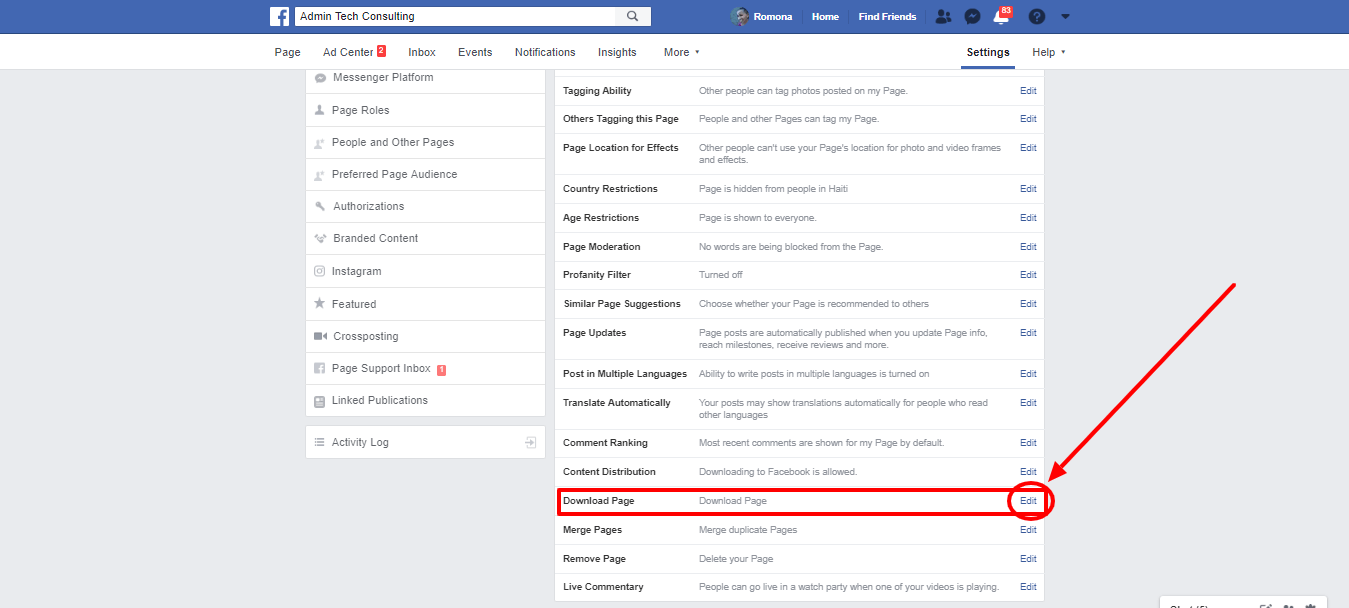The height and width of the screenshot is (608, 1349).
Task: Edit Post in Multiple Languages
Action: point(1028,374)
